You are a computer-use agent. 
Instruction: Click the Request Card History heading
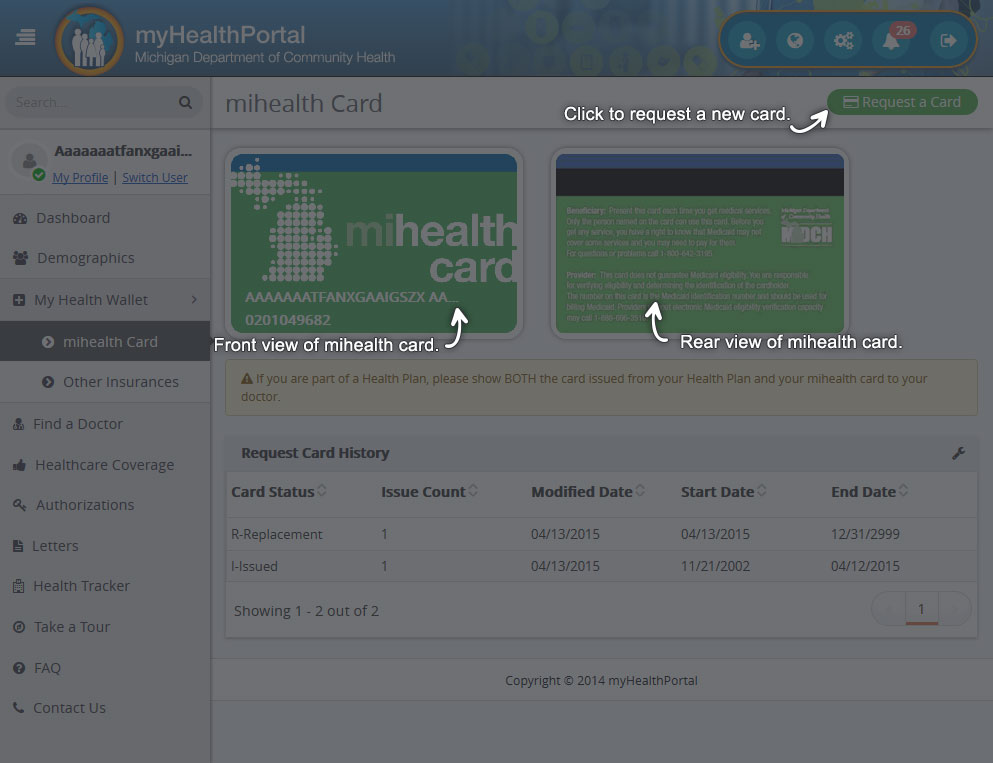coord(315,453)
